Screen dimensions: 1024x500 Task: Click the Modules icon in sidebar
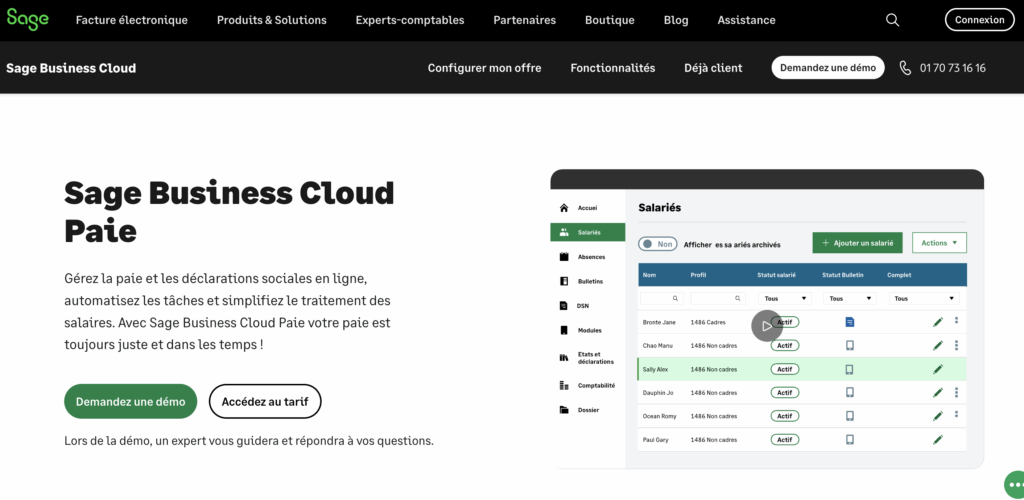click(564, 330)
